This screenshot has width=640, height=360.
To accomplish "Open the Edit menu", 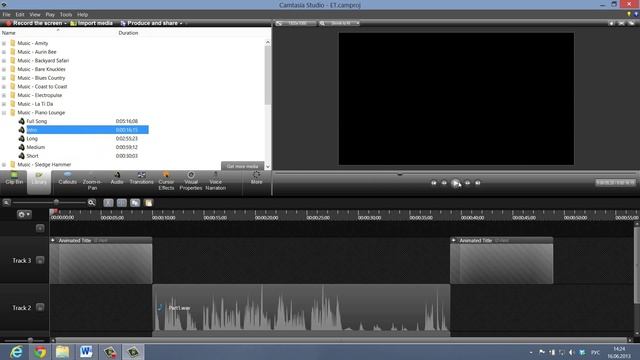I will click(20, 14).
